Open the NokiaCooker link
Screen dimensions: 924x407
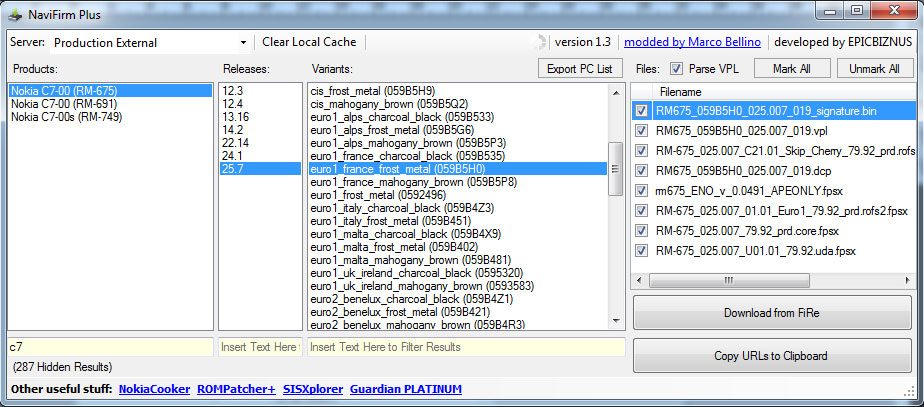point(154,389)
